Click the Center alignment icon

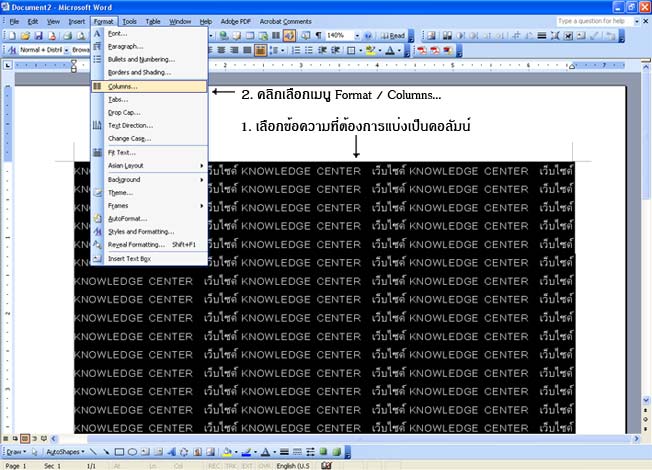coord(221,50)
